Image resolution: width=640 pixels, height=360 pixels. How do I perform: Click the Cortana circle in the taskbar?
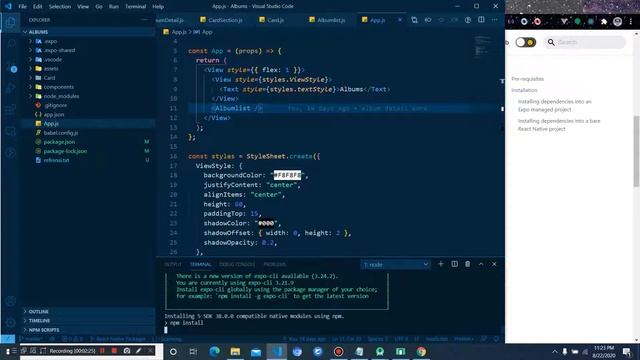173,351
